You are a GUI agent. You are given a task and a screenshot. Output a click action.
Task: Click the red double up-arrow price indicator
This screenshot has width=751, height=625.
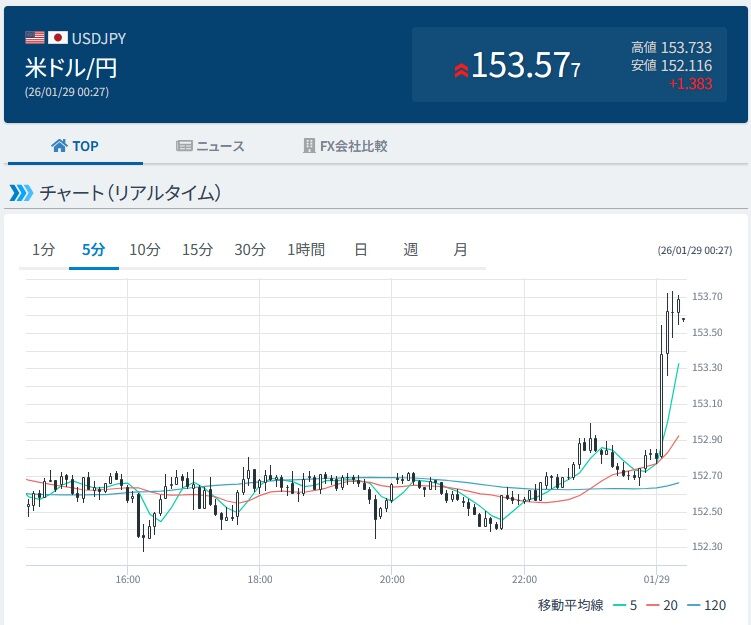point(461,70)
